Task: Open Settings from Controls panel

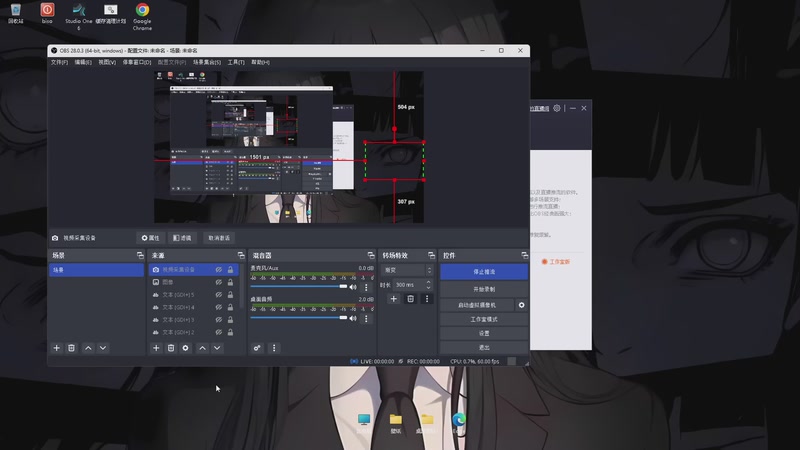Action: (x=484, y=333)
